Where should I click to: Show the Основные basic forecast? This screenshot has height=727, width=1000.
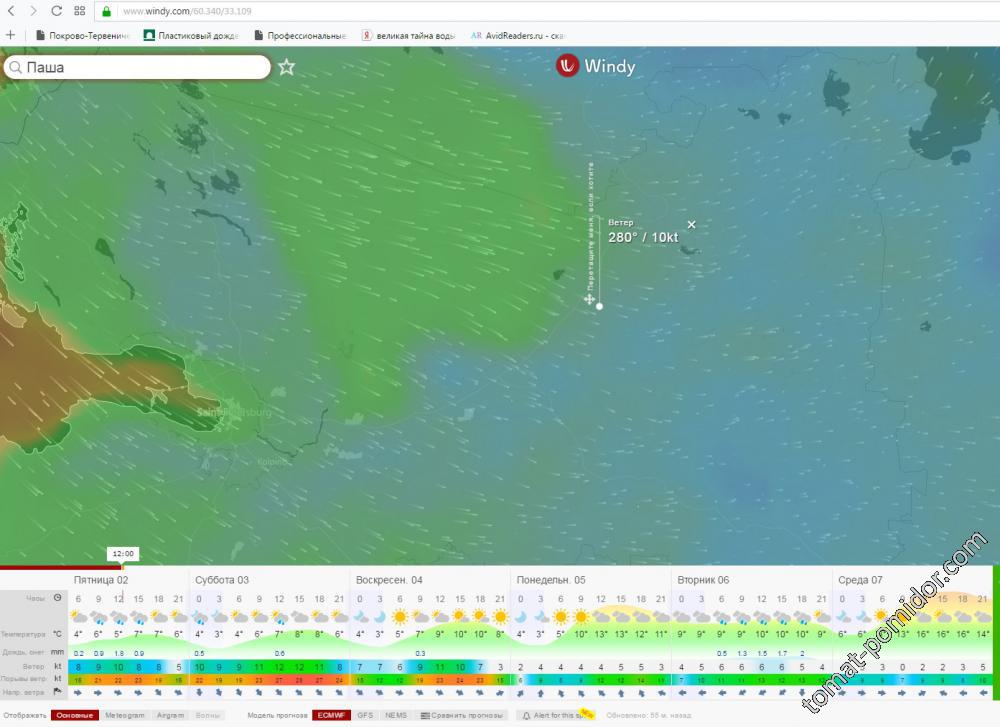[75, 715]
